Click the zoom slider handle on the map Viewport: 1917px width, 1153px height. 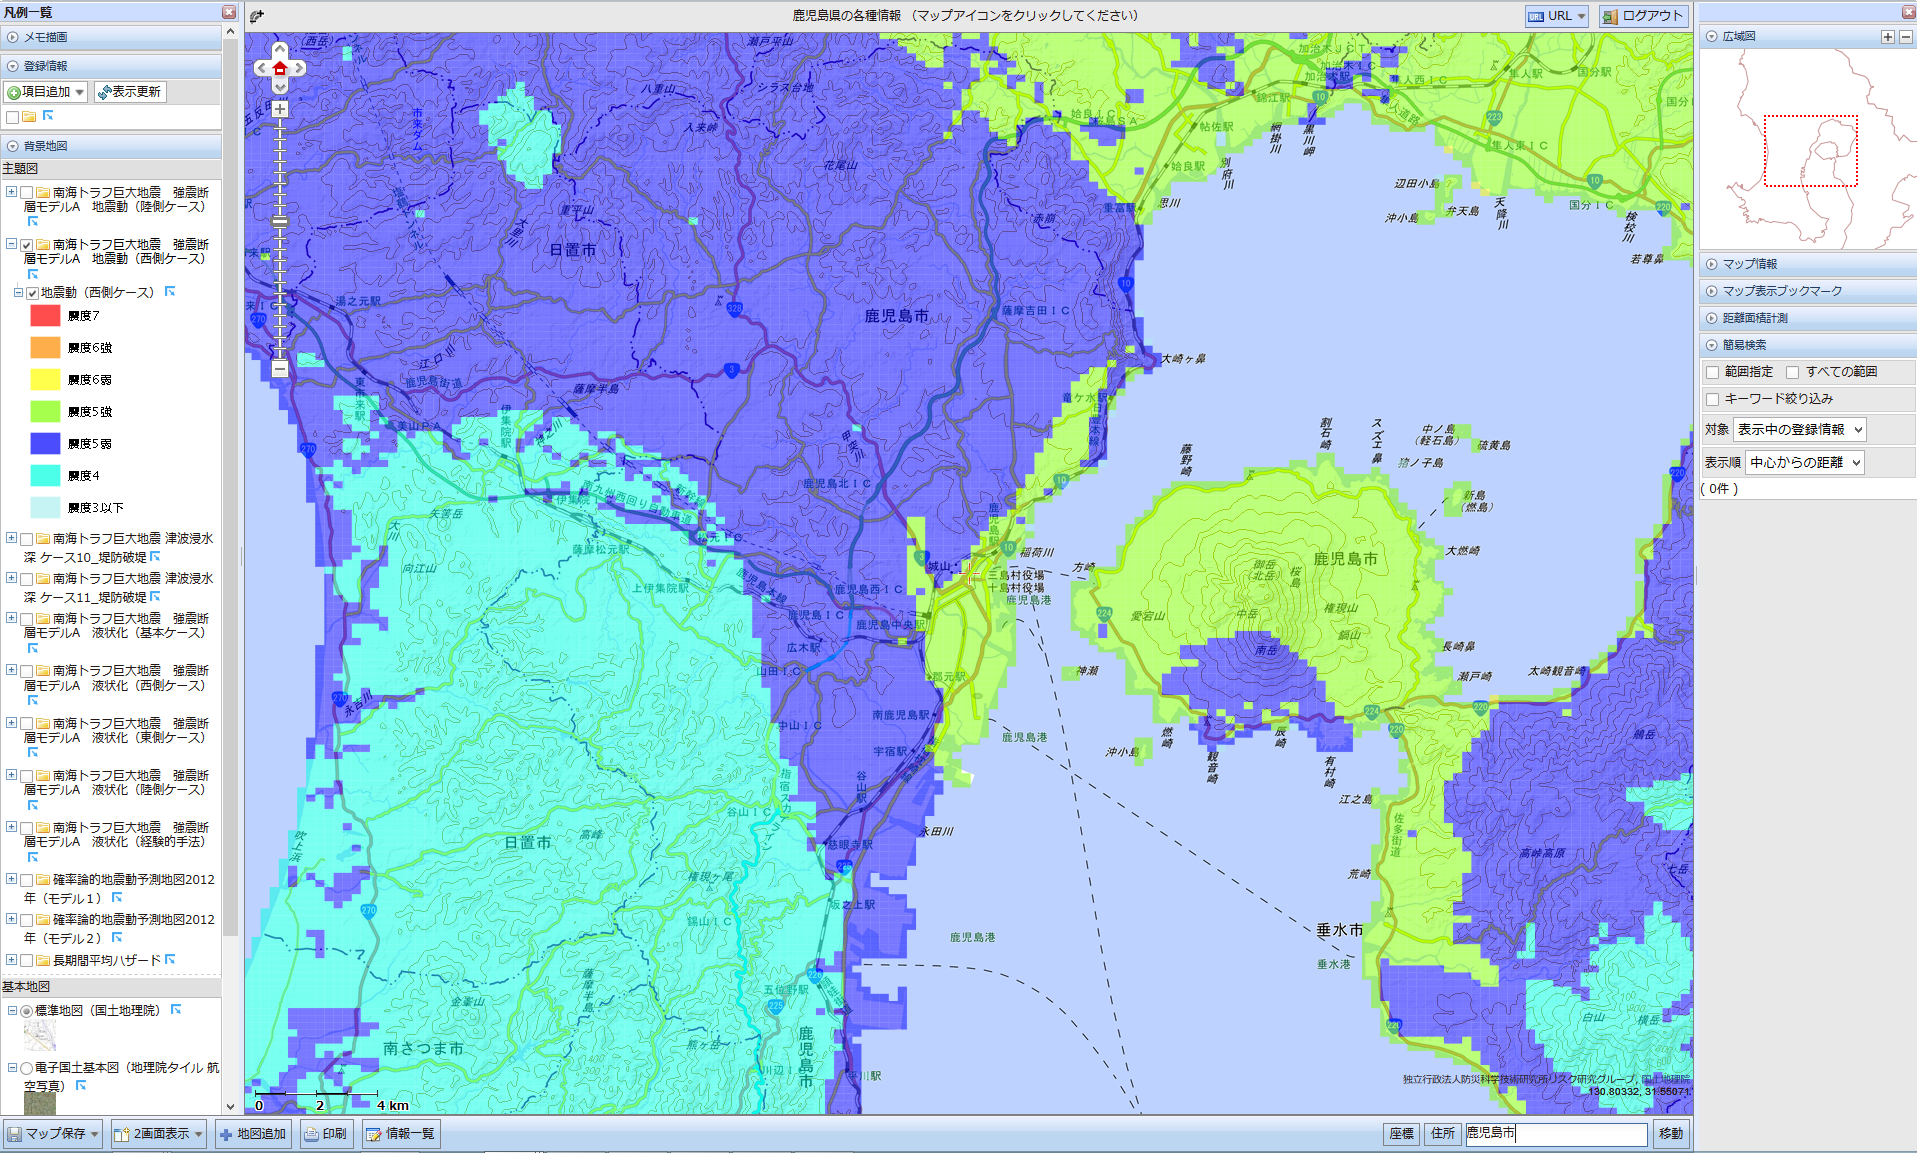[x=280, y=221]
